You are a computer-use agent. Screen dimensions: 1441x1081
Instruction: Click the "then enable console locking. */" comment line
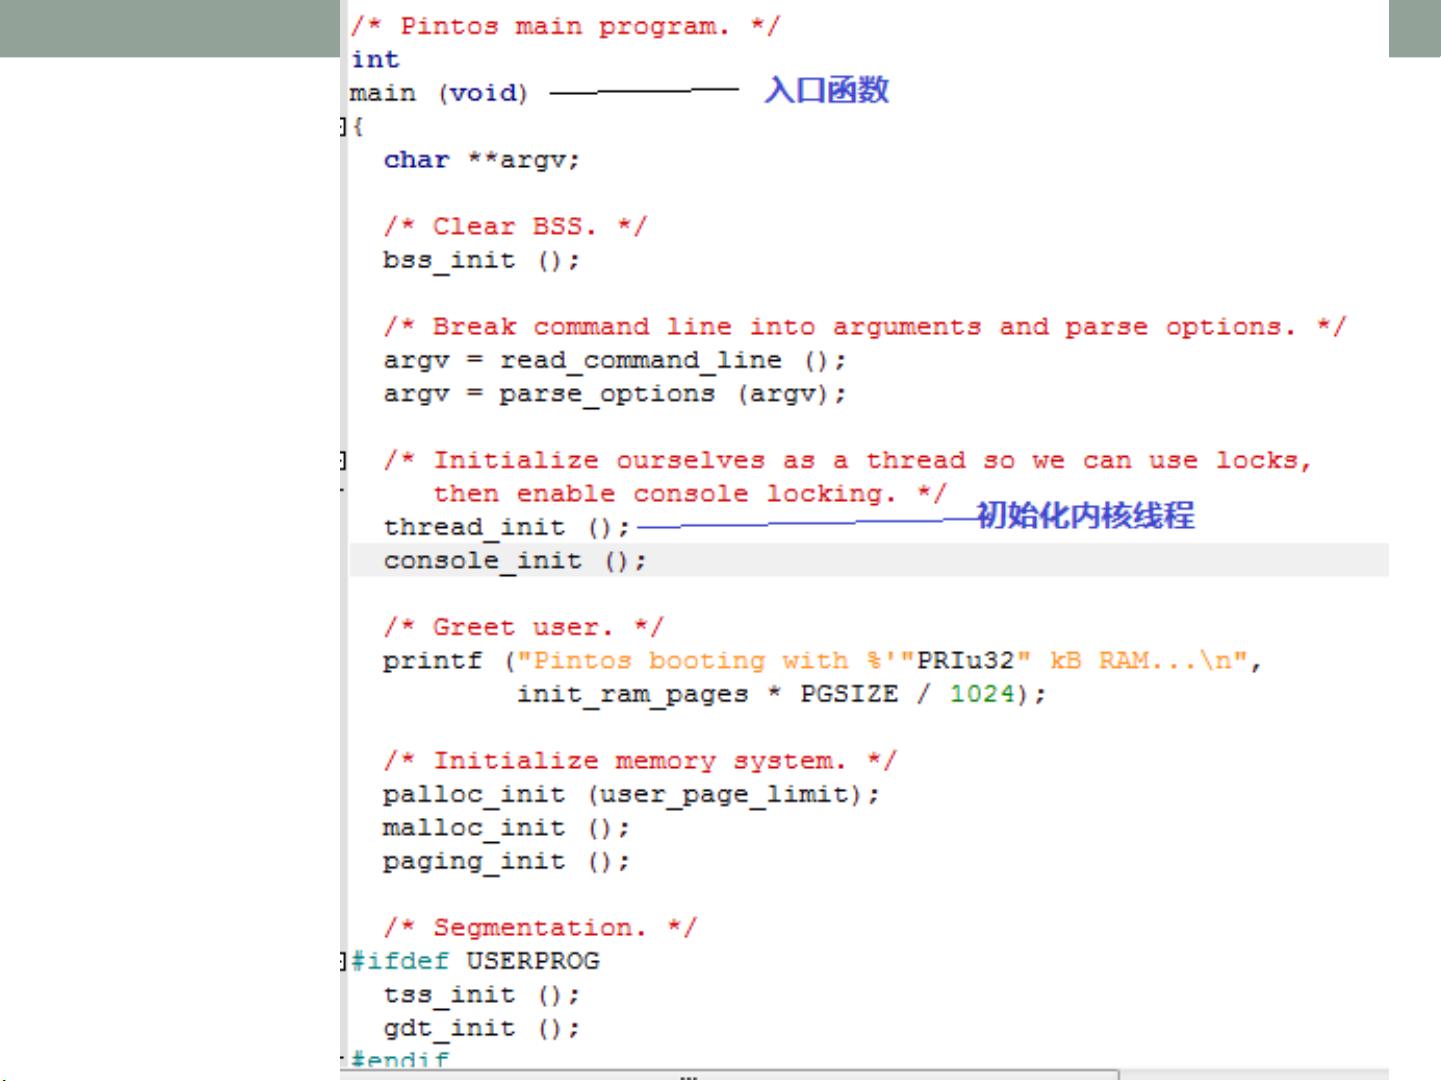[689, 494]
